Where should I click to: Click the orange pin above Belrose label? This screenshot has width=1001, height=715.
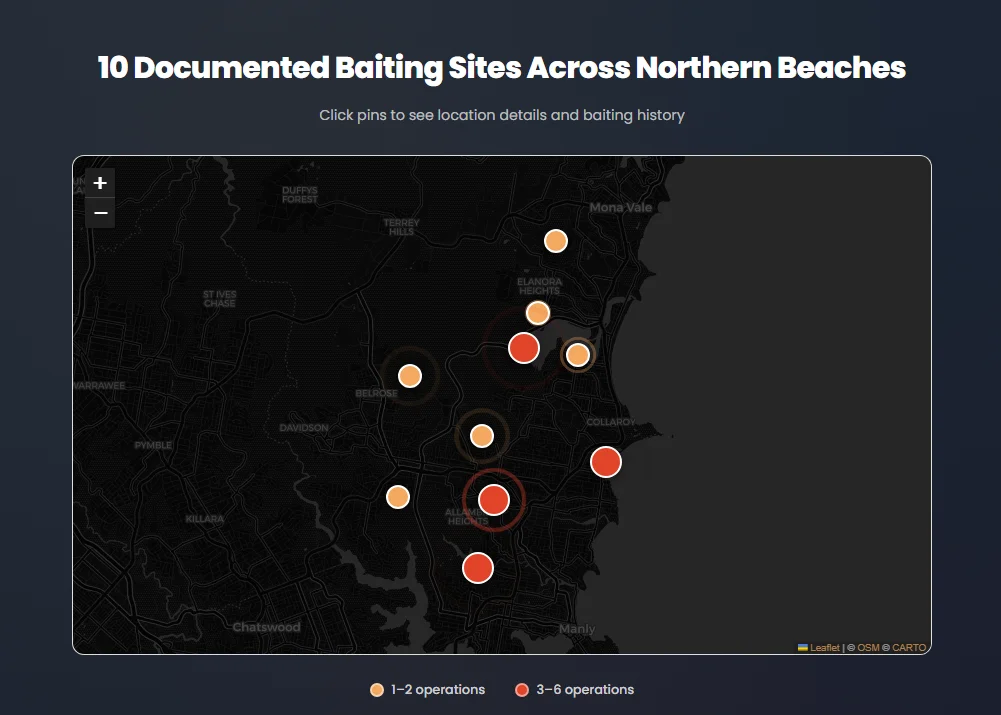coord(410,376)
